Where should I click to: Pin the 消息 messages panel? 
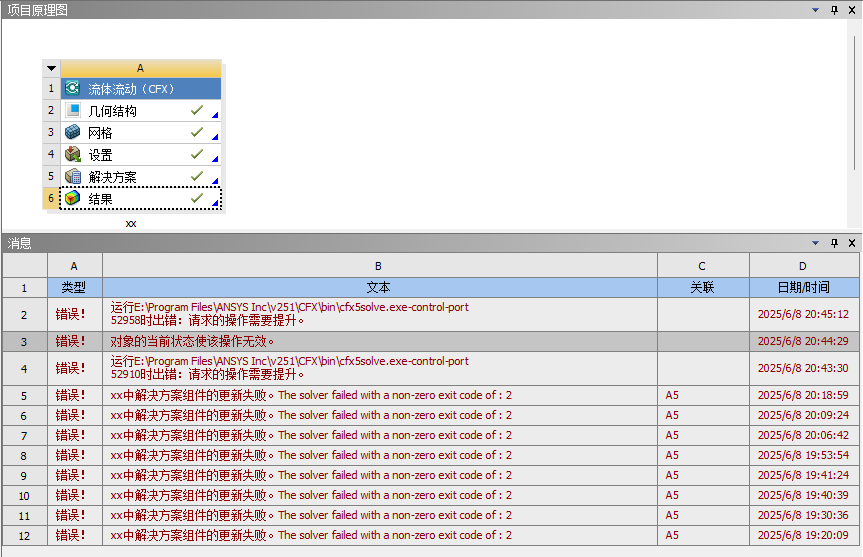[835, 243]
